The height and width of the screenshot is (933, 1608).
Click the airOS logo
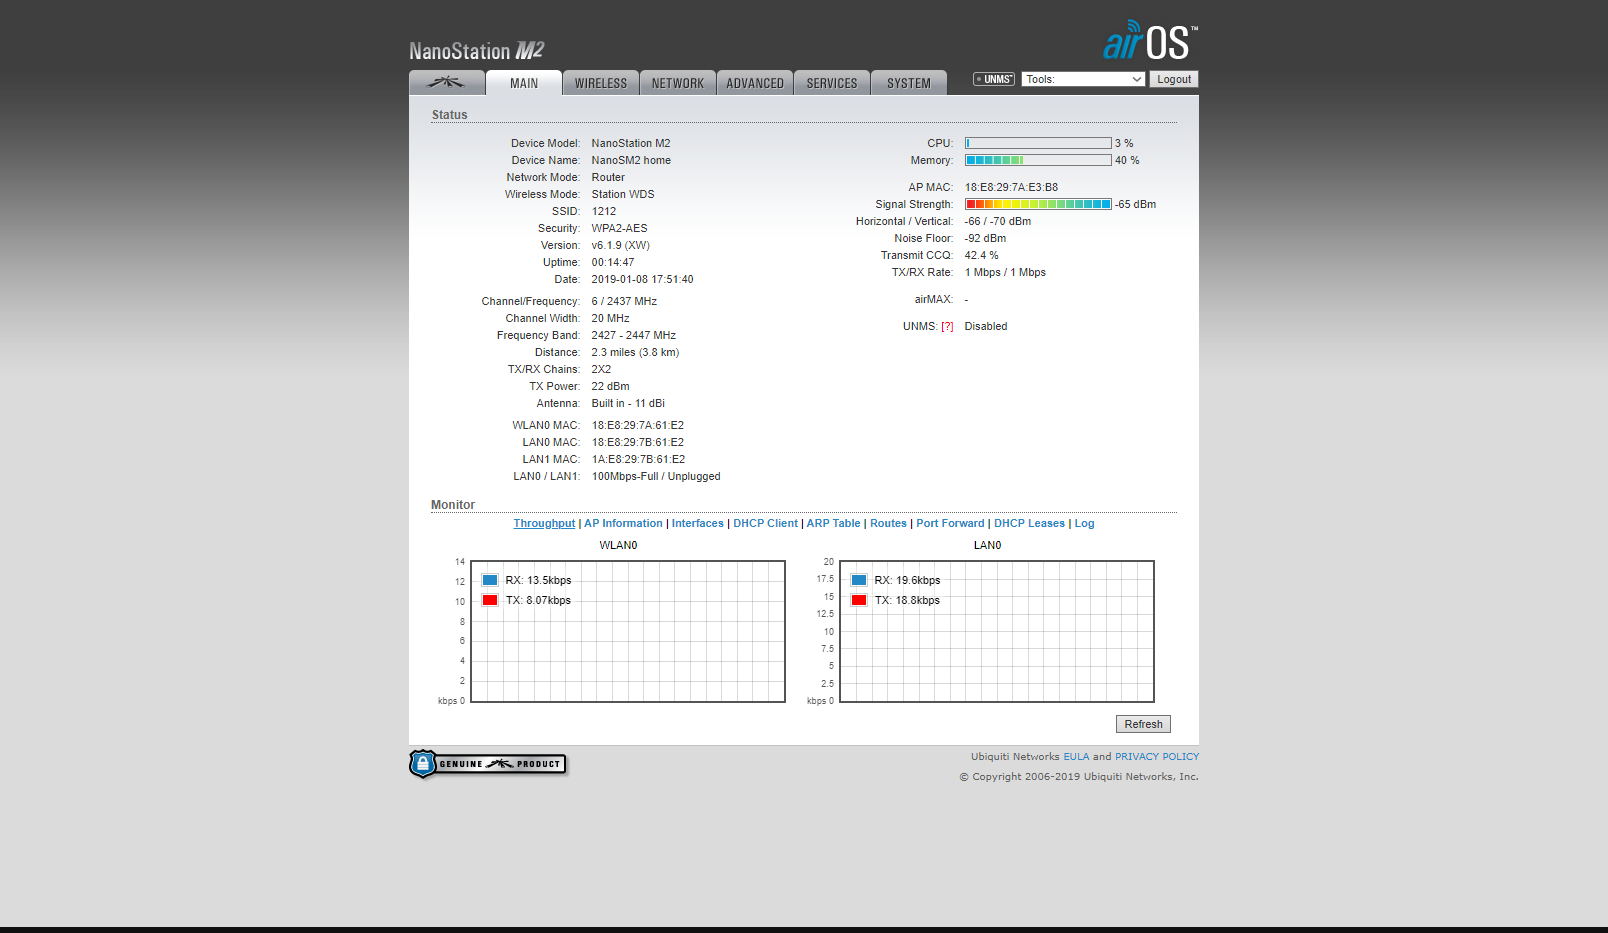(x=1150, y=41)
